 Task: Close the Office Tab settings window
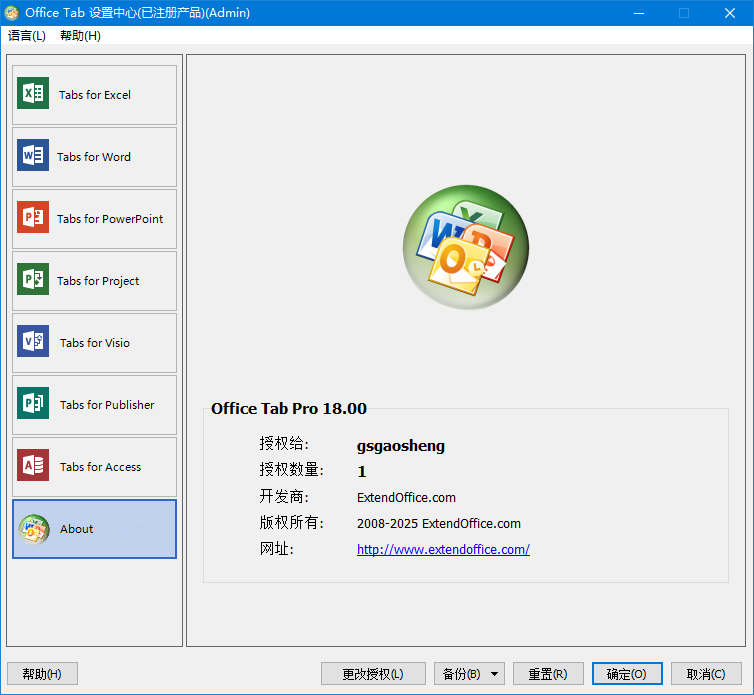[x=729, y=13]
